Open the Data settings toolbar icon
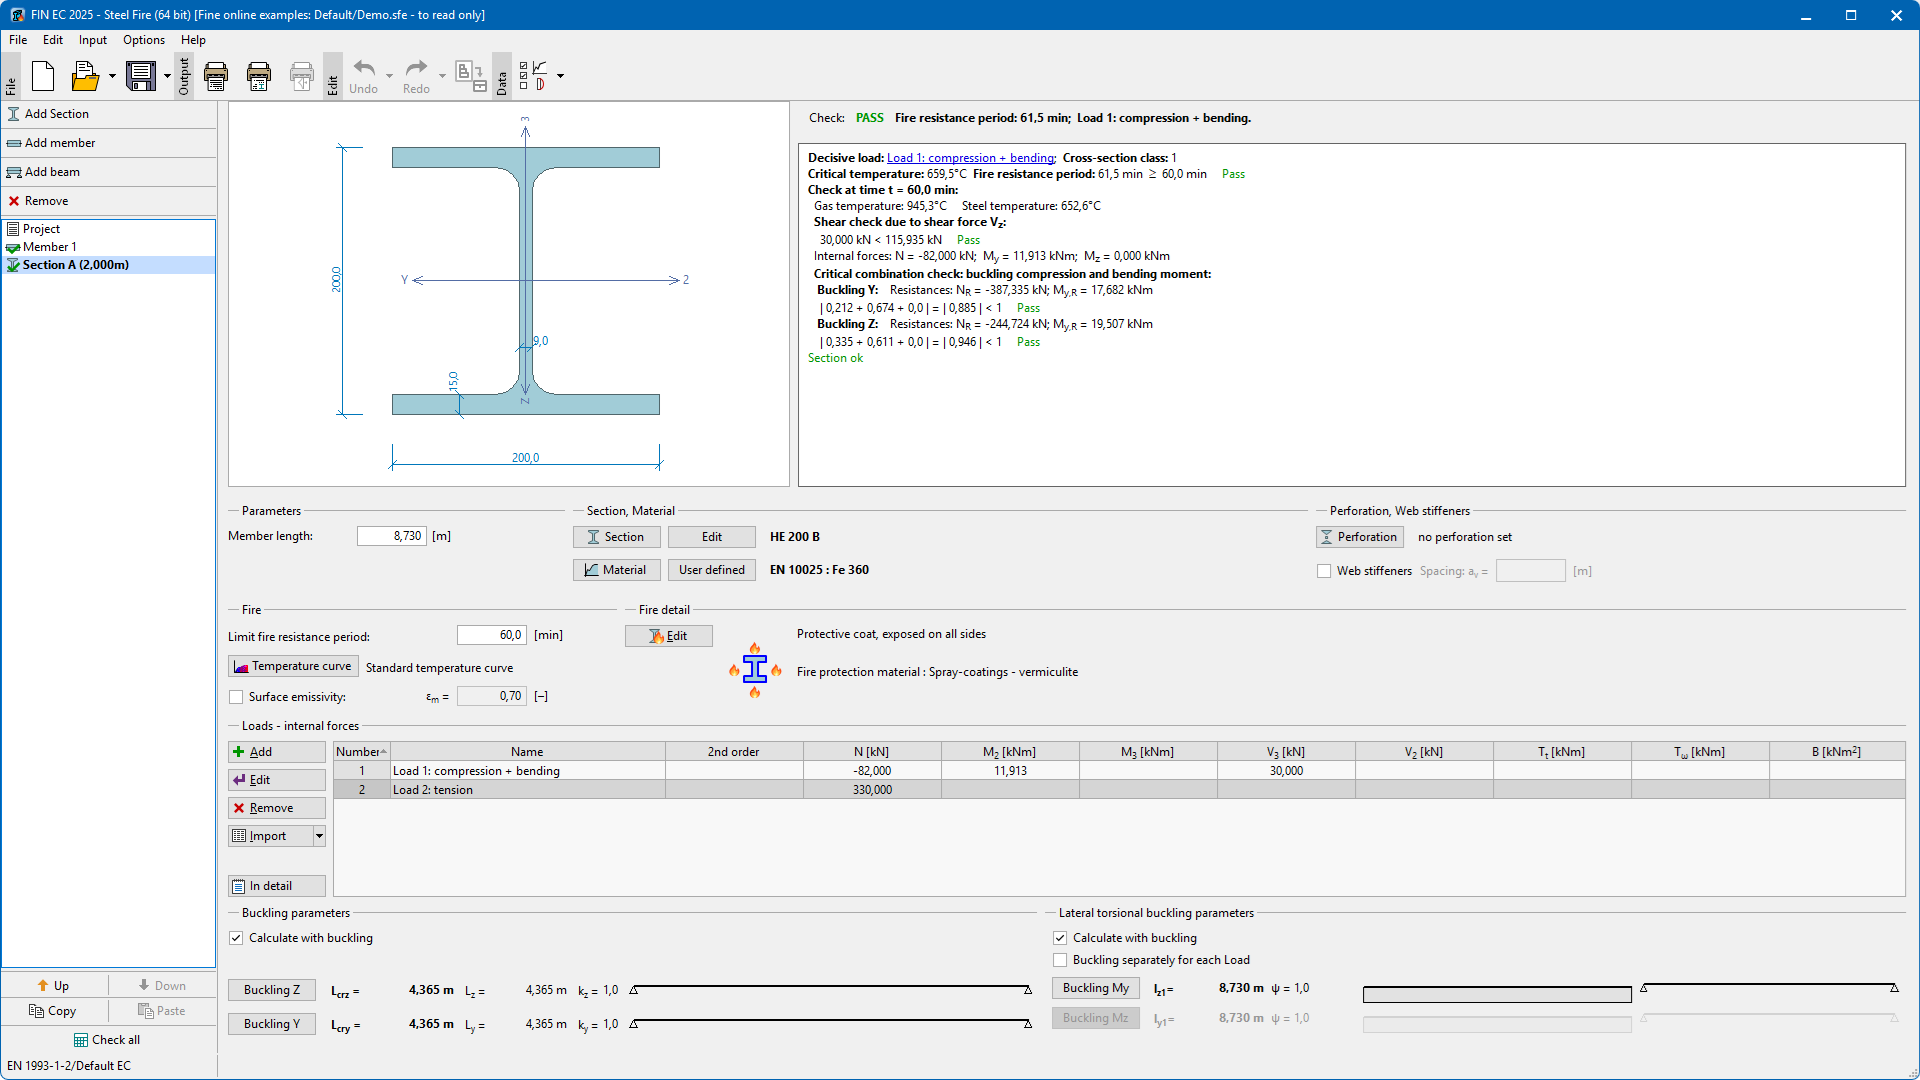1920x1080 pixels. pyautogui.click(x=534, y=76)
